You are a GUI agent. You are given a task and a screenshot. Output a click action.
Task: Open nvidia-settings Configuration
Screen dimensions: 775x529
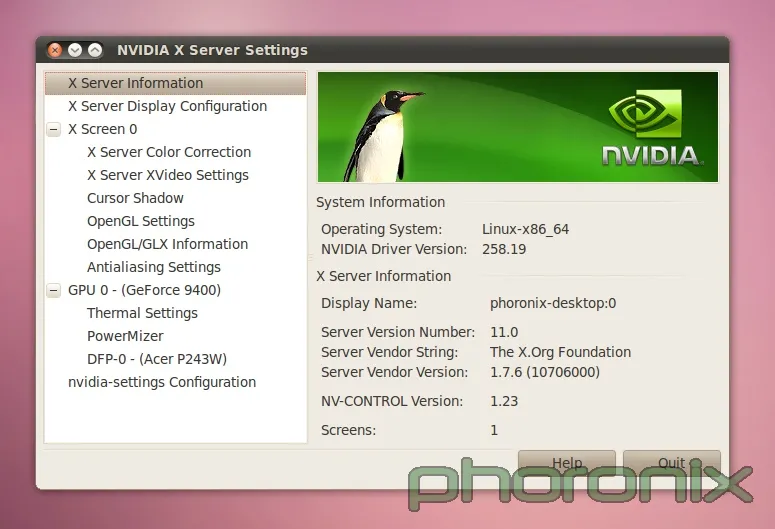point(162,382)
